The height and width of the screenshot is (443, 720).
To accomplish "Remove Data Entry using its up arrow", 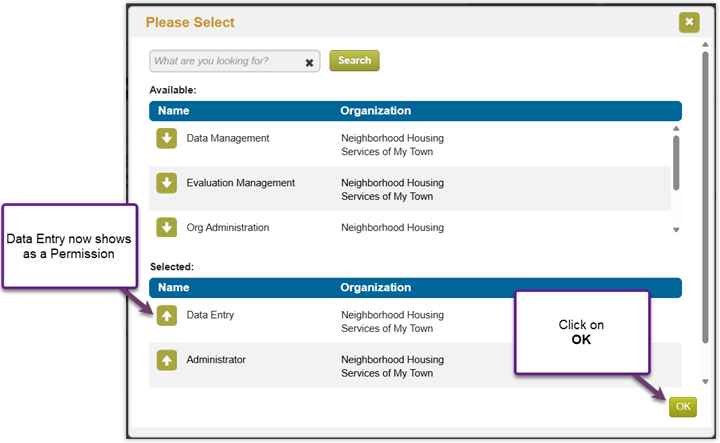I will coord(166,315).
